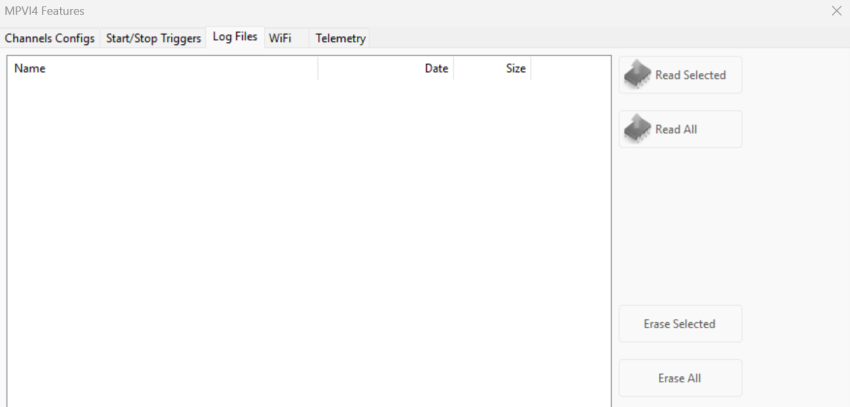Click the divider between Date and Size
Viewport: 850px width, 407px height.
pos(453,69)
